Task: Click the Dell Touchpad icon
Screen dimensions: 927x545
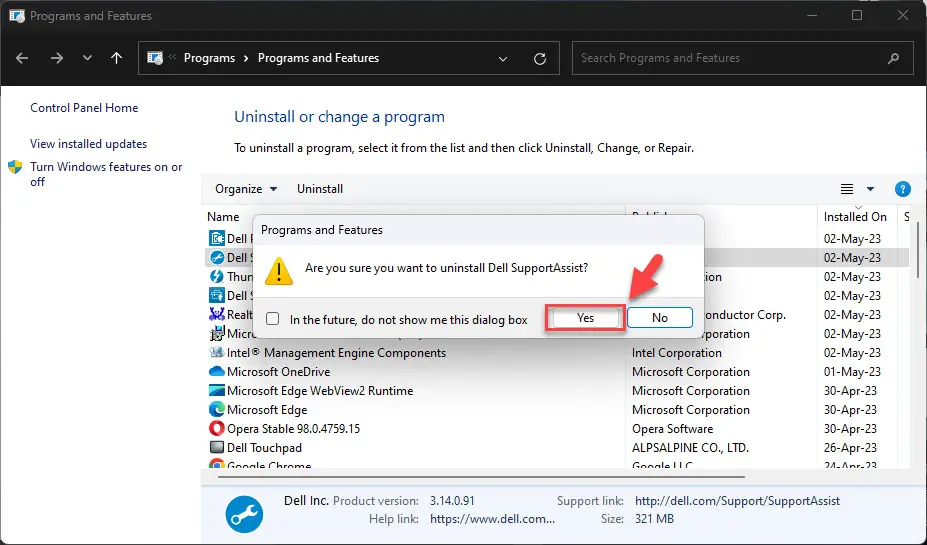Action: point(216,447)
